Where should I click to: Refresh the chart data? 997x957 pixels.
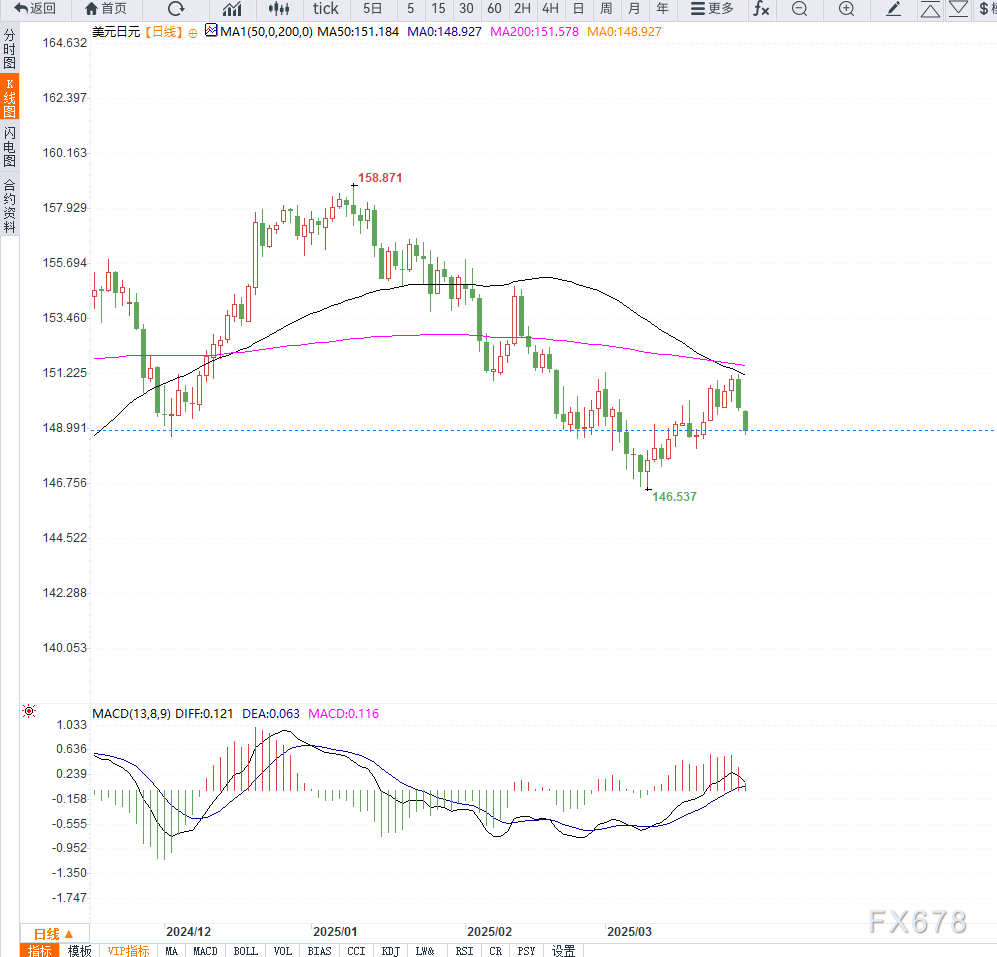point(176,9)
